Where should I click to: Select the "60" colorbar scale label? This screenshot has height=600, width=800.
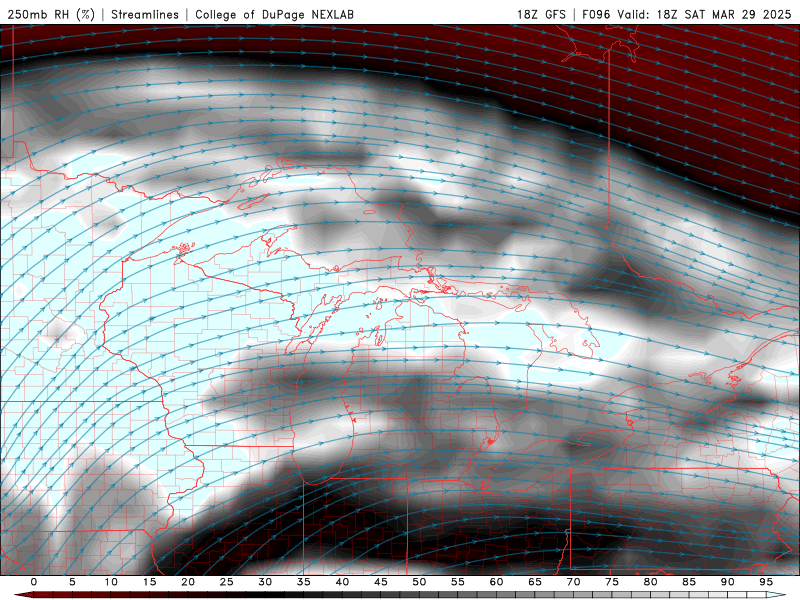point(496,582)
